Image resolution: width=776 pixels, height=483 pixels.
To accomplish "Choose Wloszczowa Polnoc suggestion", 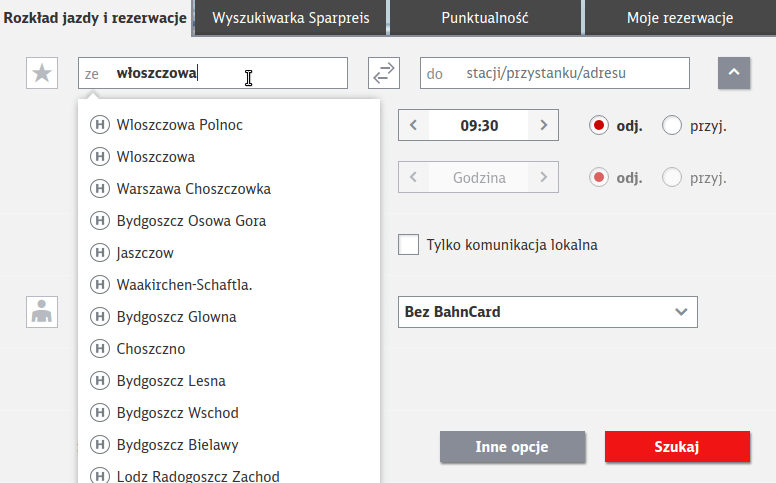I will coord(229,125).
